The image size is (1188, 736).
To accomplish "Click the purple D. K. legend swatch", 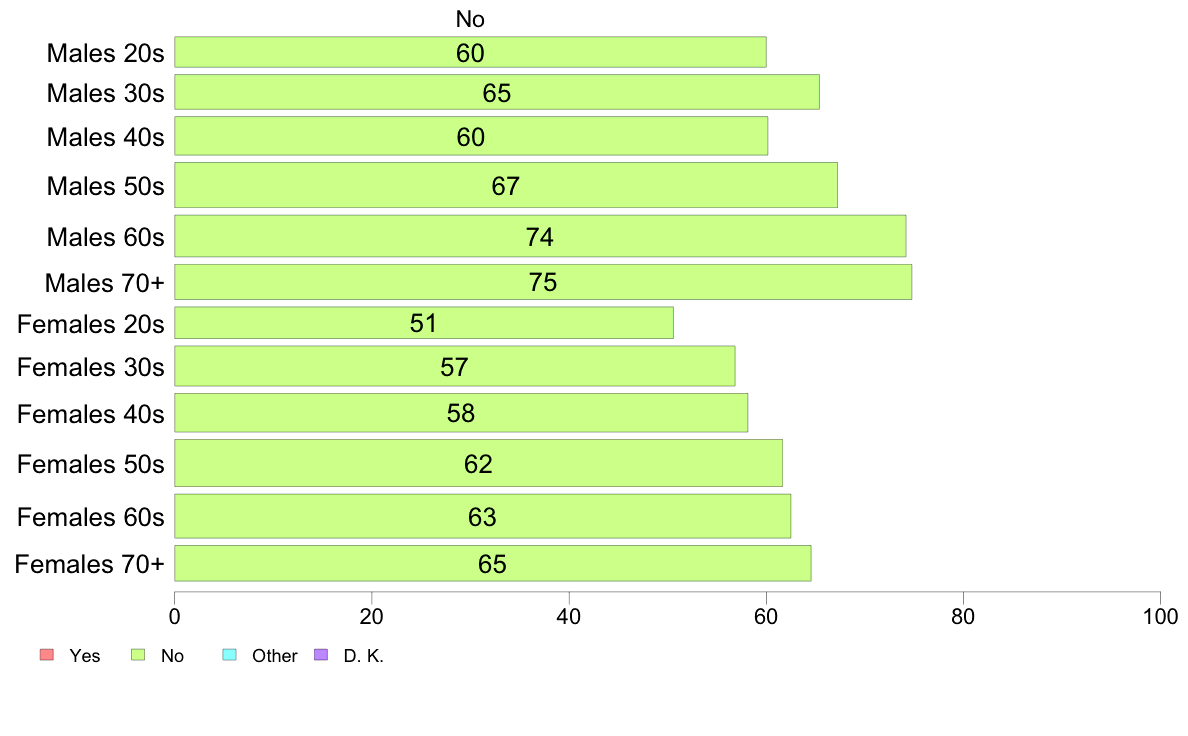I will pyautogui.click(x=321, y=655).
